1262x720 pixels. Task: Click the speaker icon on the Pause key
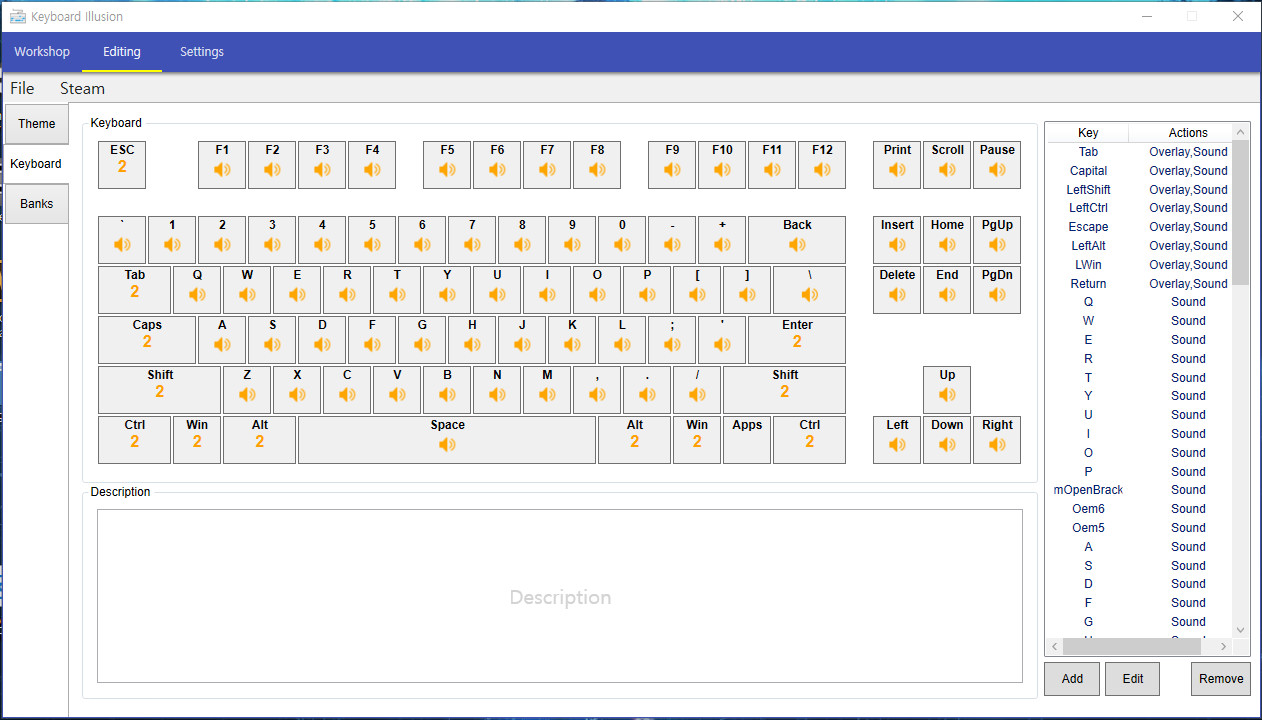(x=997, y=172)
